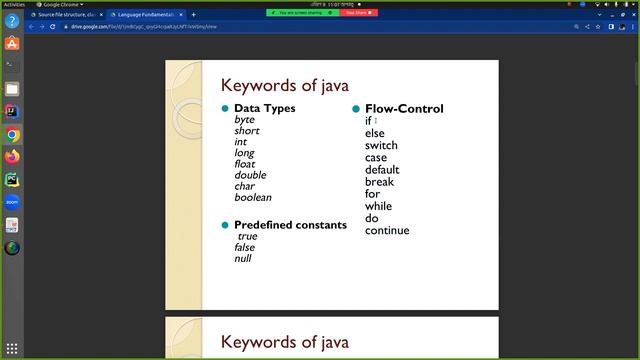The image size is (640, 360).
Task: Launch IntelliJ IDEA from the dock
Action: [x=12, y=111]
